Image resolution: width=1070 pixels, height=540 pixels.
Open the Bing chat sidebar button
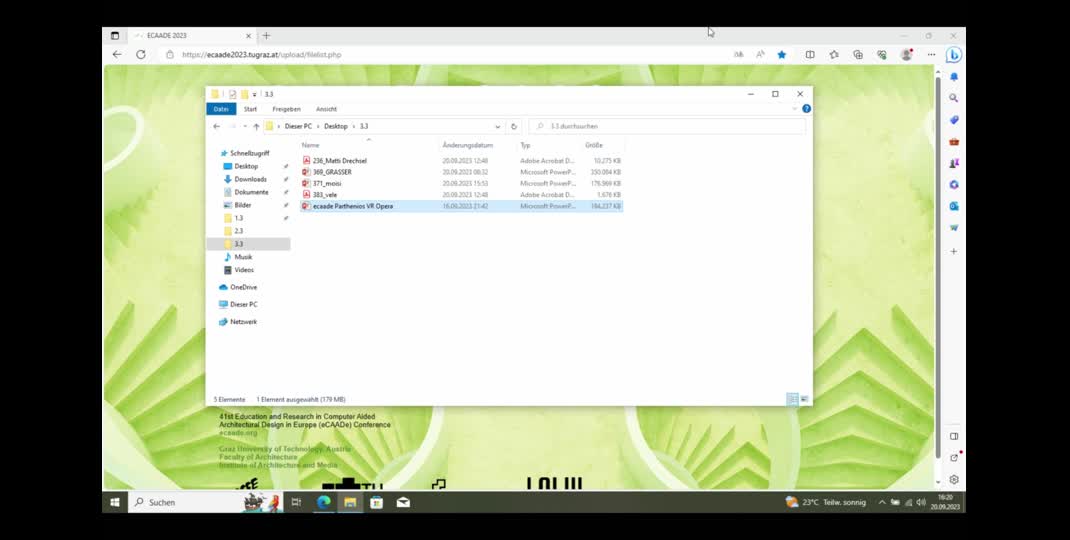(x=954, y=55)
